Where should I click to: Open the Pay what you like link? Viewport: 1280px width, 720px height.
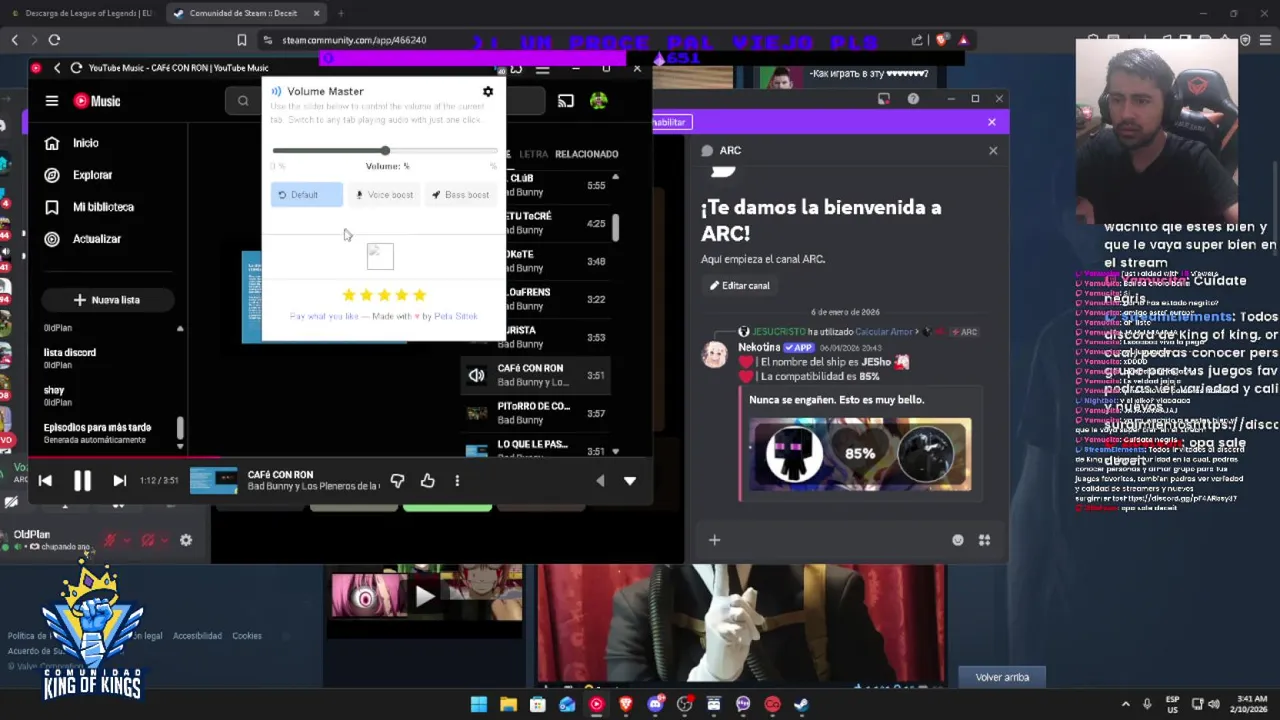(324, 316)
